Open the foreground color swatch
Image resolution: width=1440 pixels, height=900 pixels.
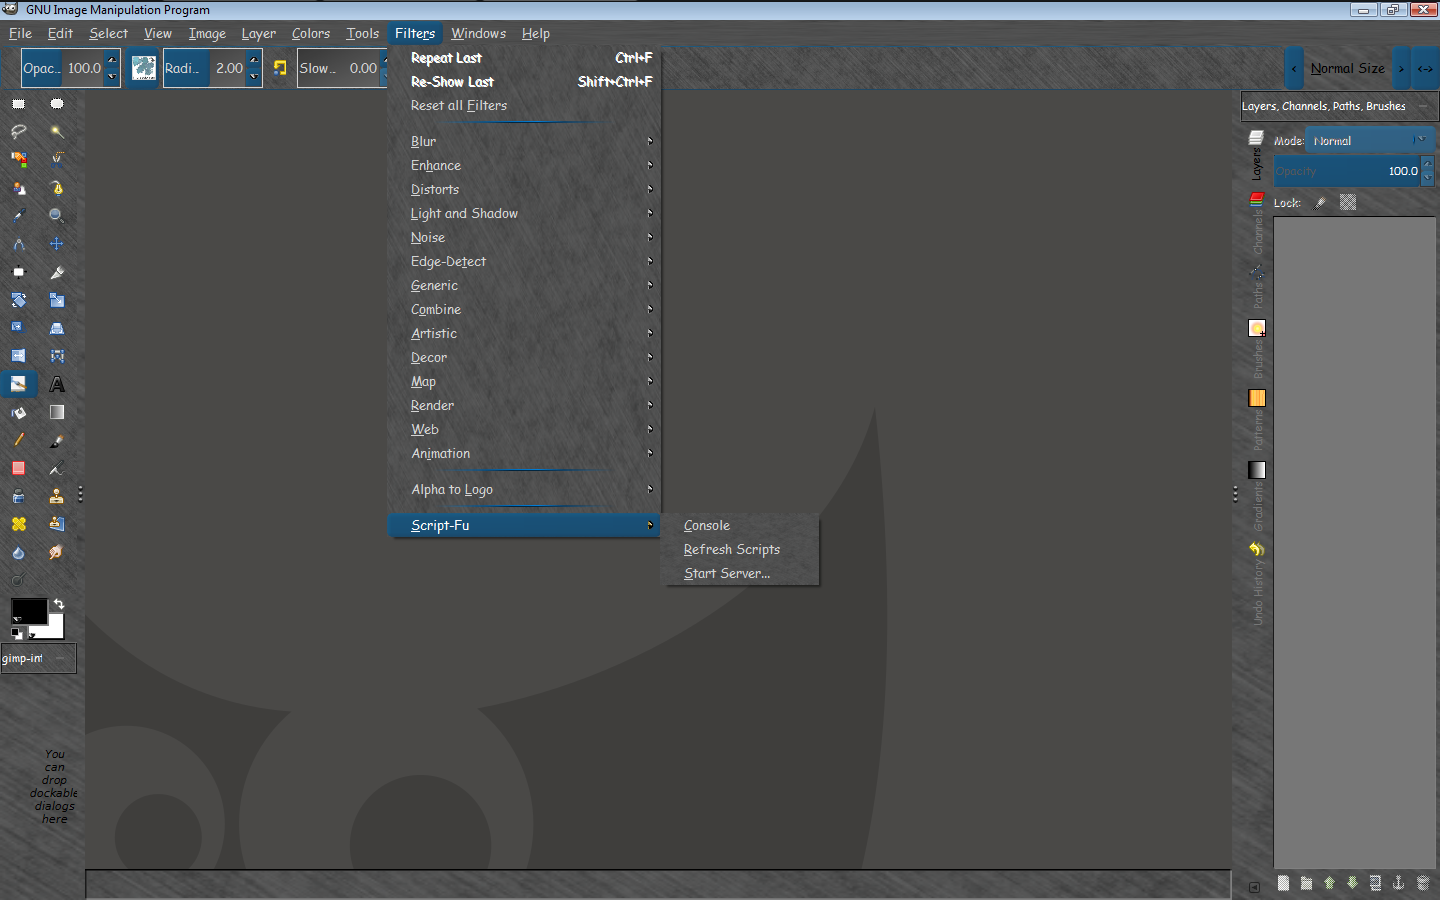click(x=29, y=610)
